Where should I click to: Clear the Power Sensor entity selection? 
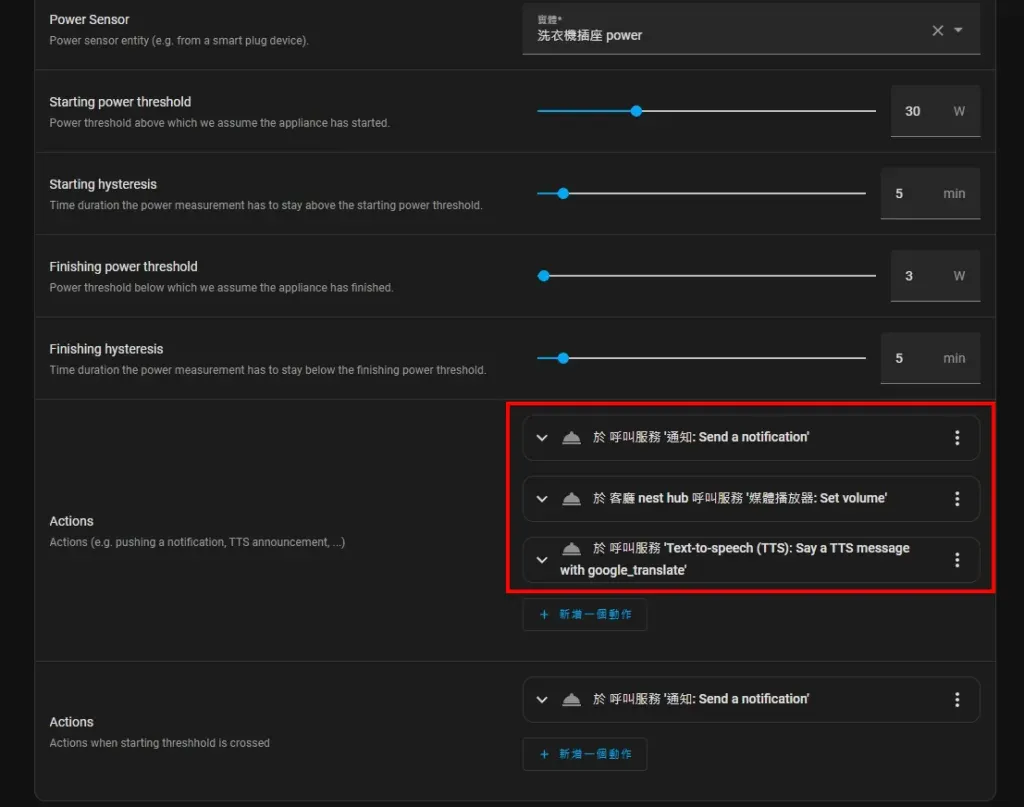point(937,31)
